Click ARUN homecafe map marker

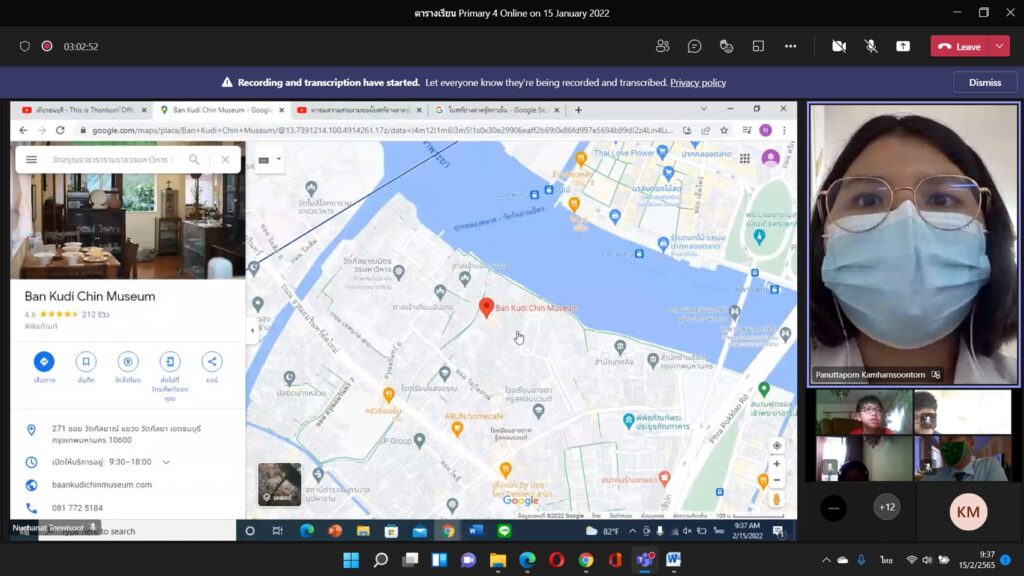point(457,428)
